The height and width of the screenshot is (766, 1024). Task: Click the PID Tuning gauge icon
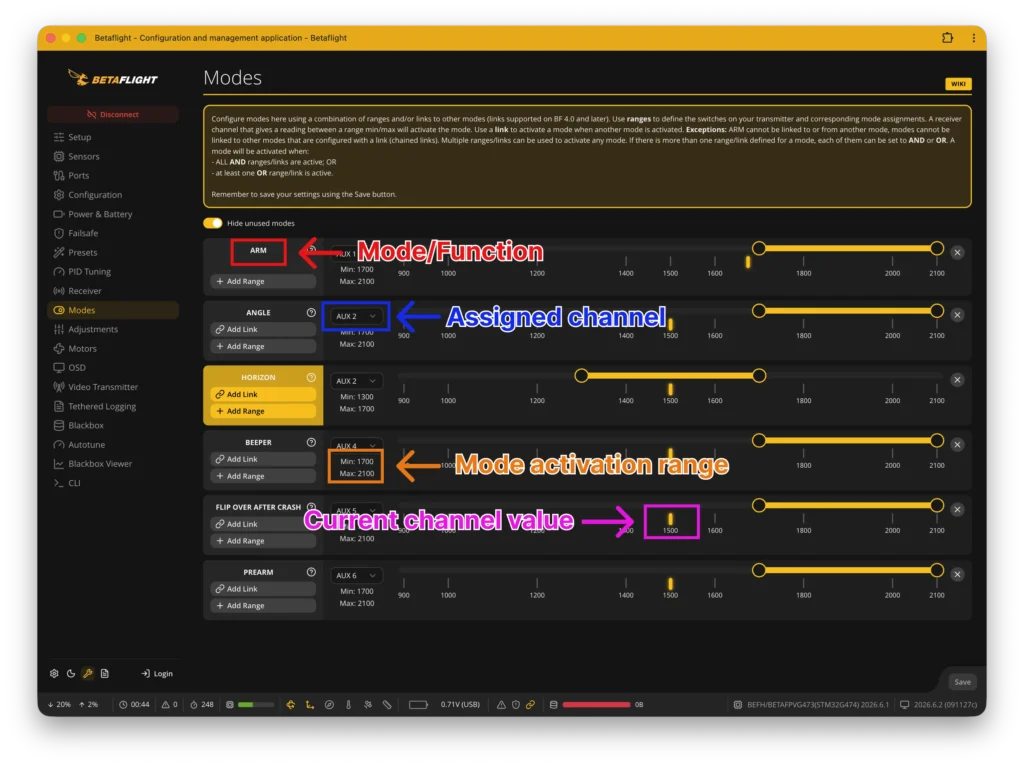pyautogui.click(x=59, y=272)
